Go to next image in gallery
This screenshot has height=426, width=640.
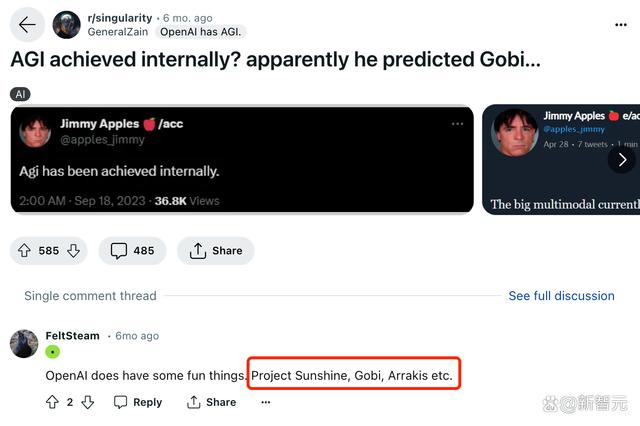point(621,159)
